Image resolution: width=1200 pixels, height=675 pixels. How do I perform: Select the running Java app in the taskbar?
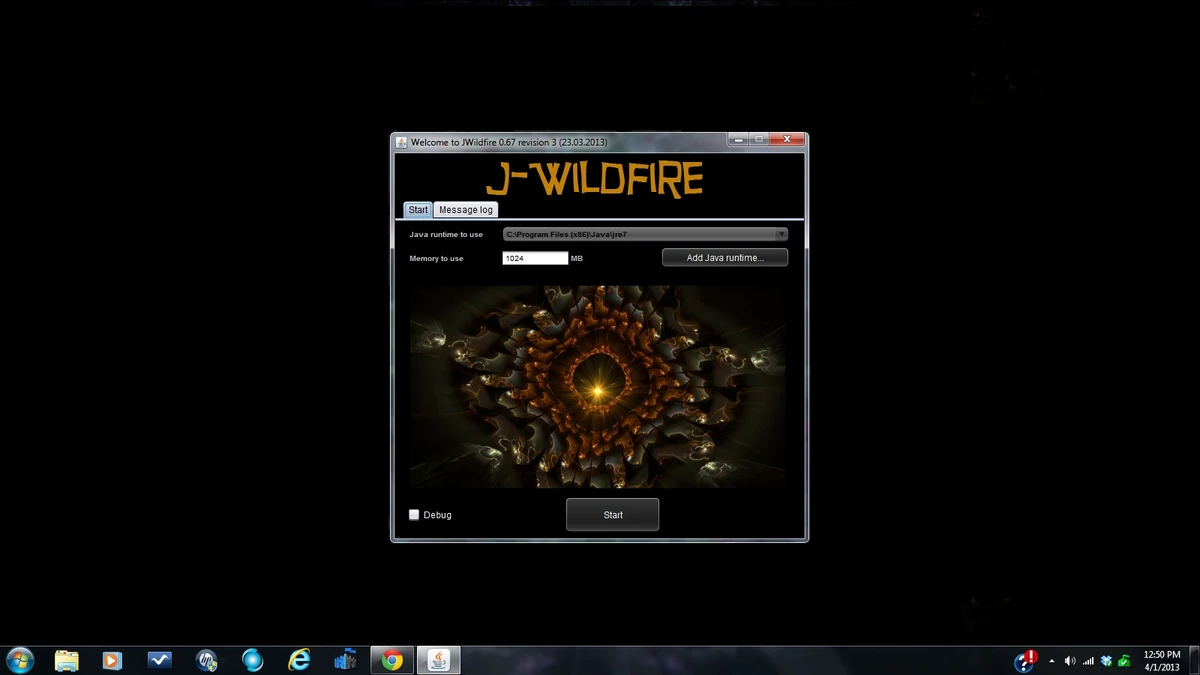(437, 660)
